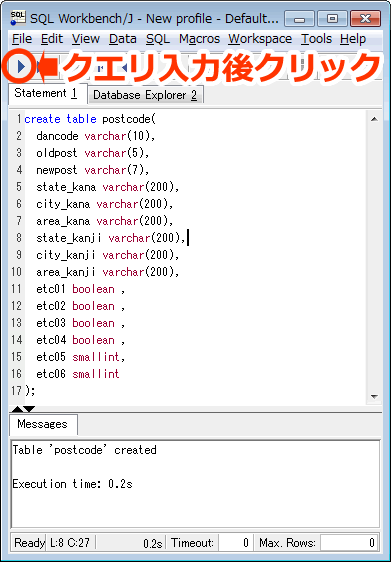This screenshot has height=562, width=391.
Task: Collapse messages using split pane down arrow
Action: pyautogui.click(x=29, y=409)
